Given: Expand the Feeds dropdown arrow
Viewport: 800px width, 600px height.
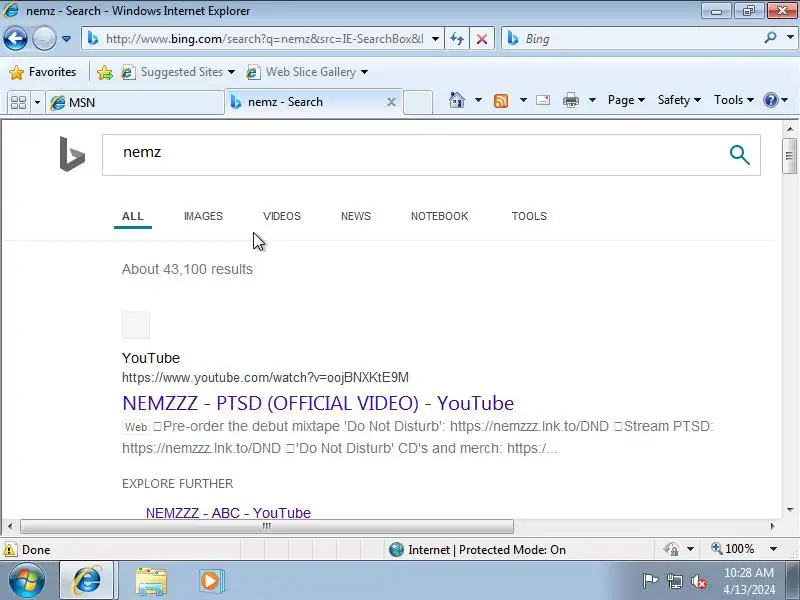Looking at the screenshot, I should pos(523,100).
